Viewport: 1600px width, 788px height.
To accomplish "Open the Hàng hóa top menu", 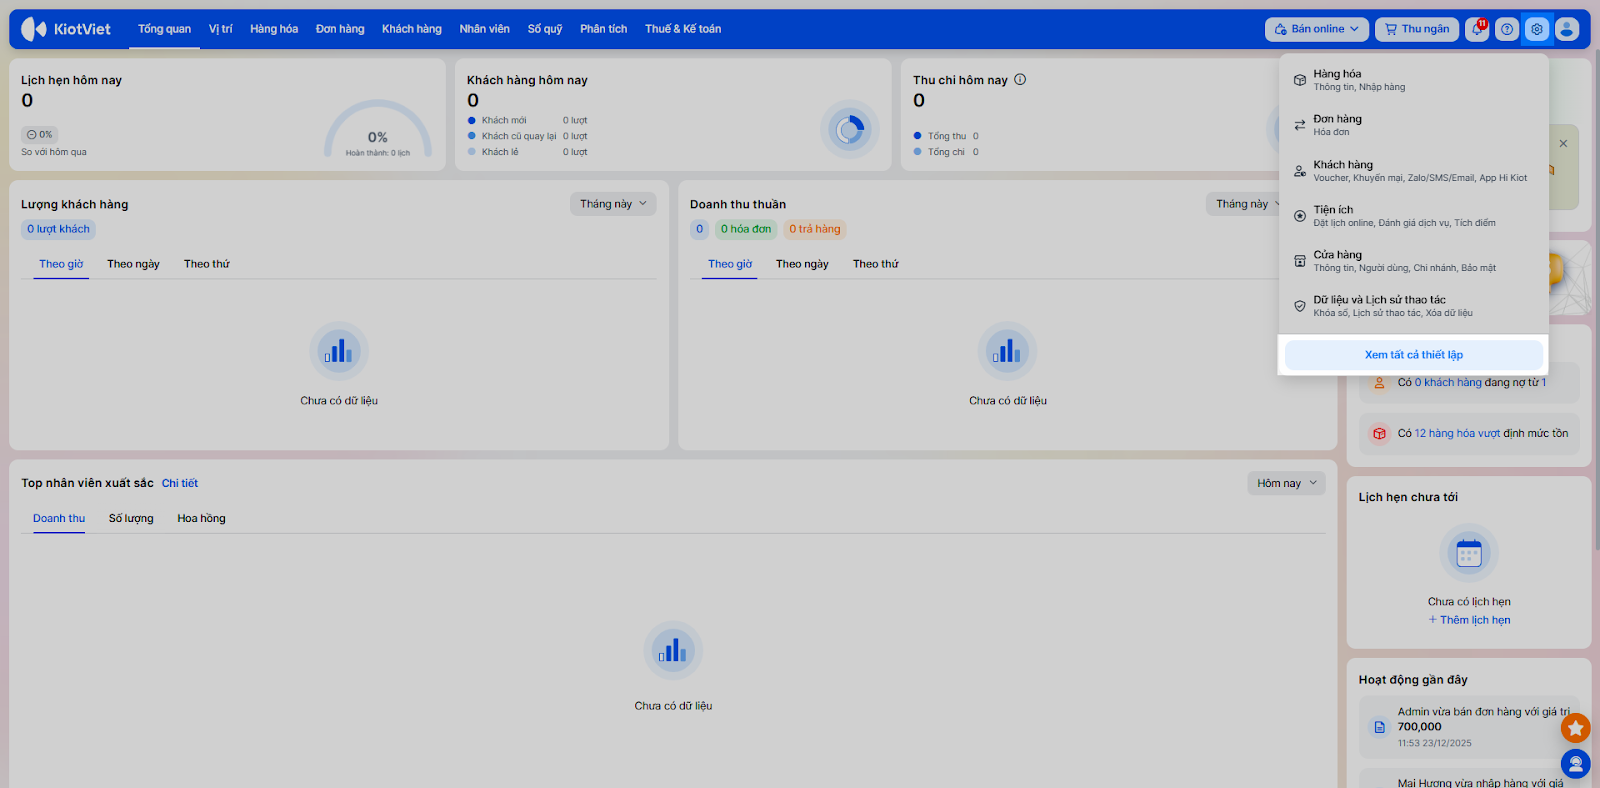I will pyautogui.click(x=274, y=29).
